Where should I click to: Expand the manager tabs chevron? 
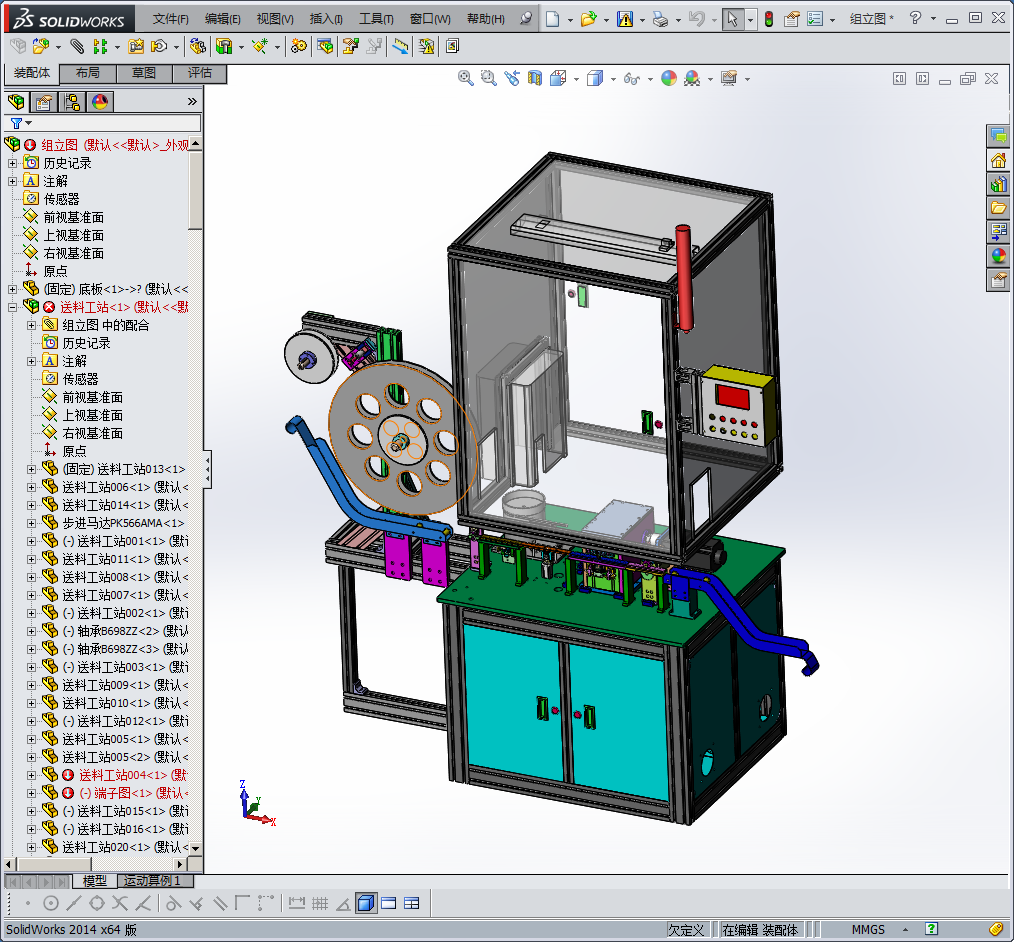192,102
